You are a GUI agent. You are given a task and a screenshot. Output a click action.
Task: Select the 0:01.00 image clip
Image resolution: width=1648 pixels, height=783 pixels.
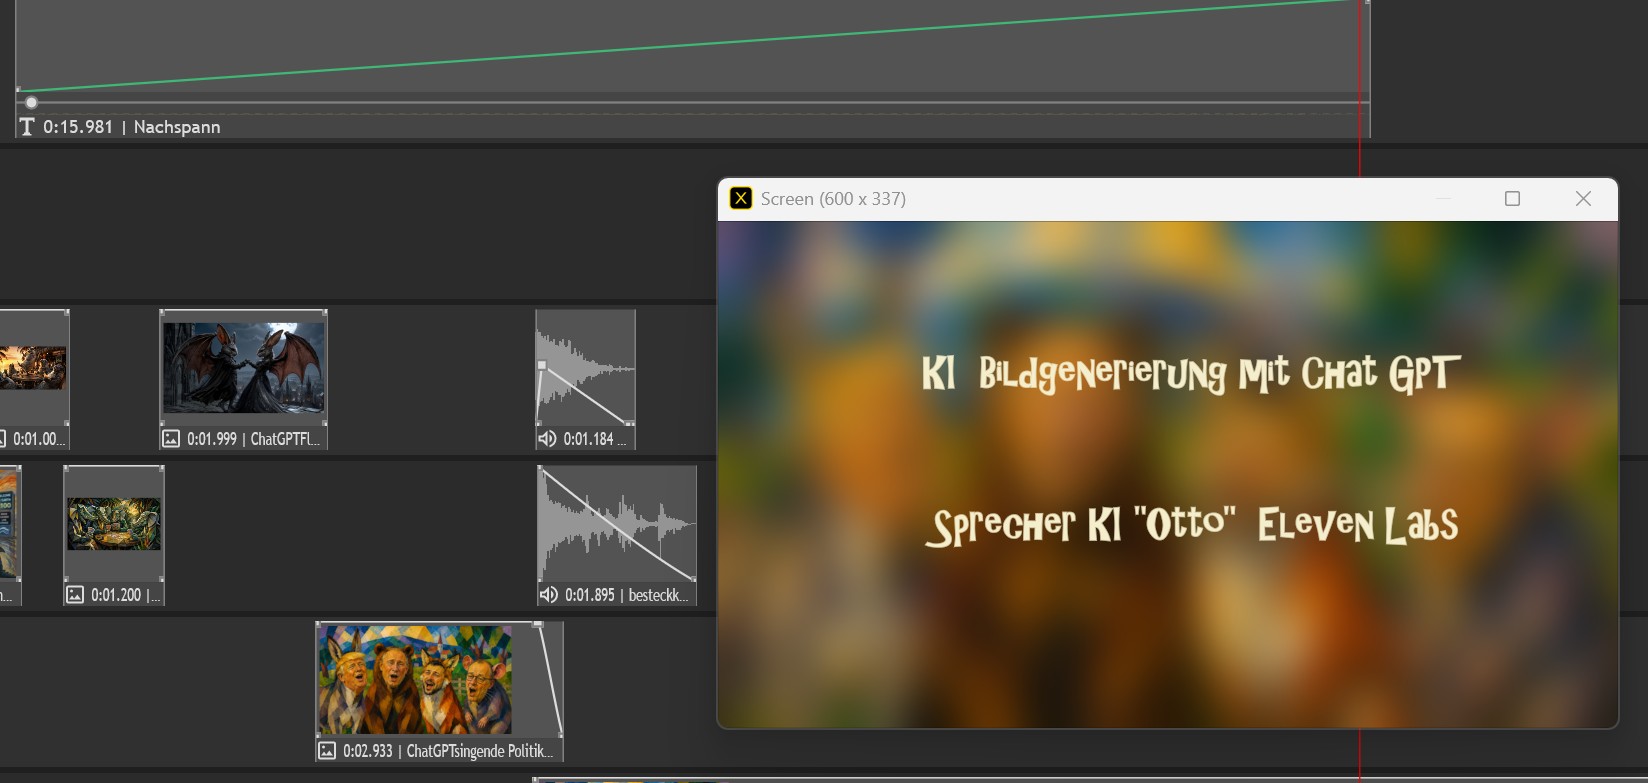tap(33, 379)
